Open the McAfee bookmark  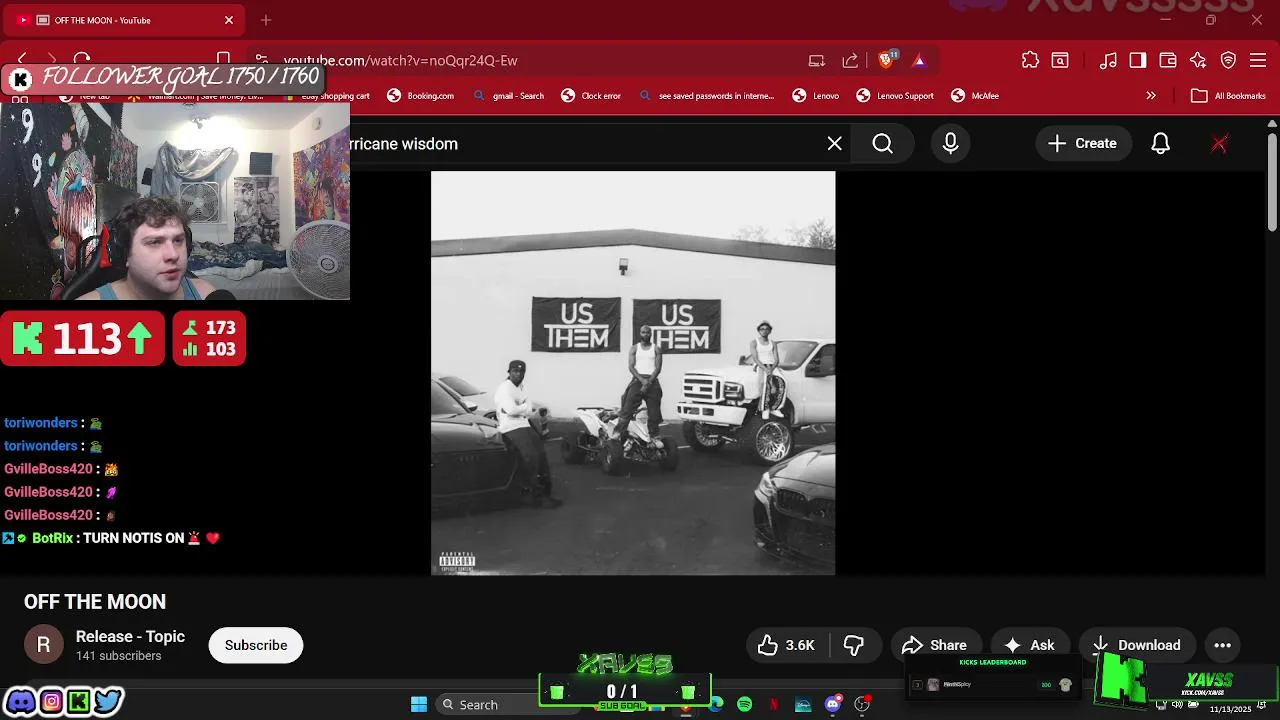click(975, 96)
